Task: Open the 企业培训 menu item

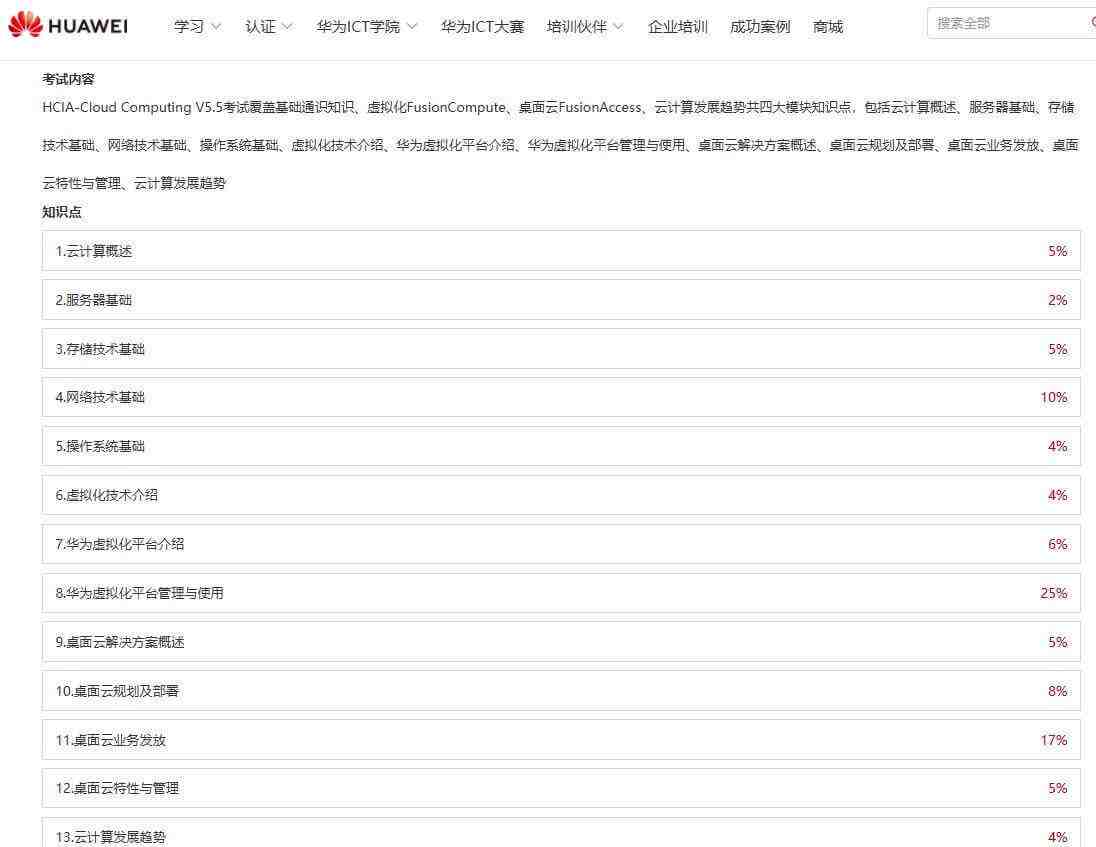Action: pyautogui.click(x=677, y=27)
